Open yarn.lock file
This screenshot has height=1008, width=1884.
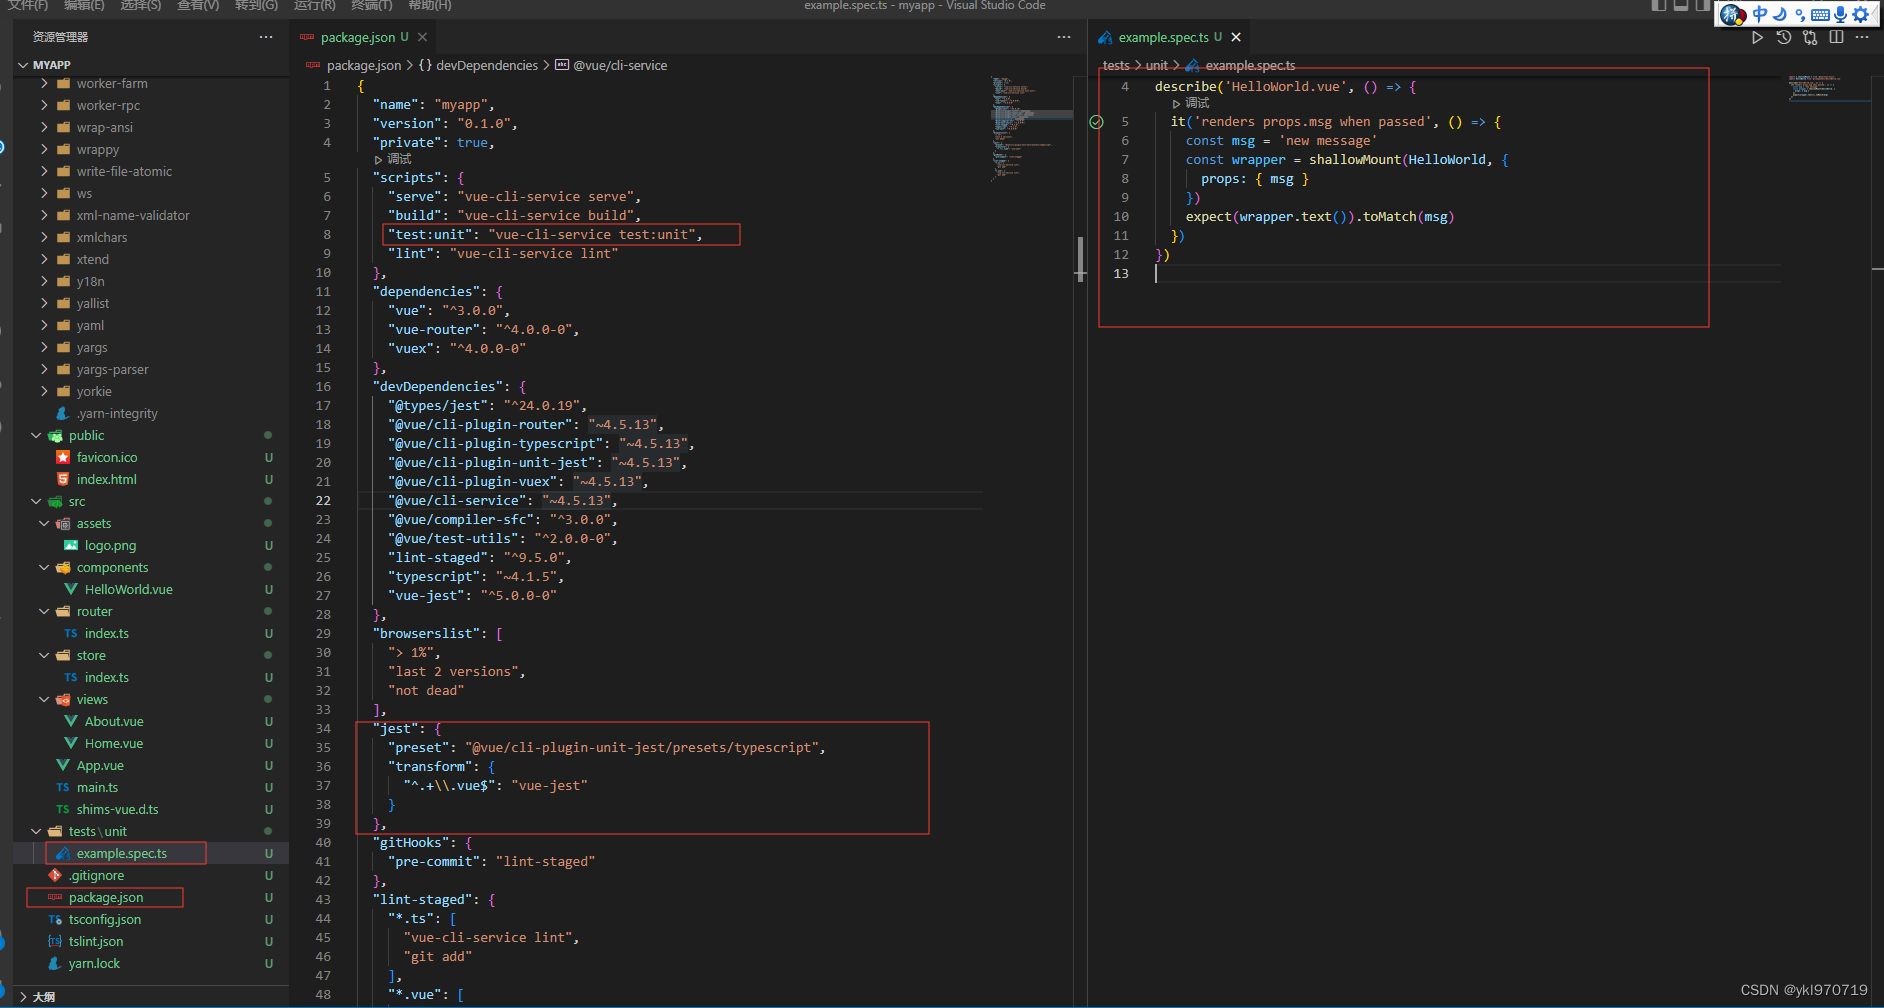[151, 963]
